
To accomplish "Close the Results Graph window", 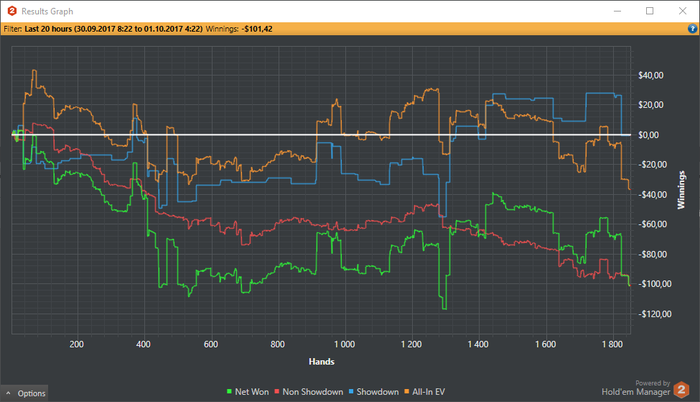I will coord(683,11).
